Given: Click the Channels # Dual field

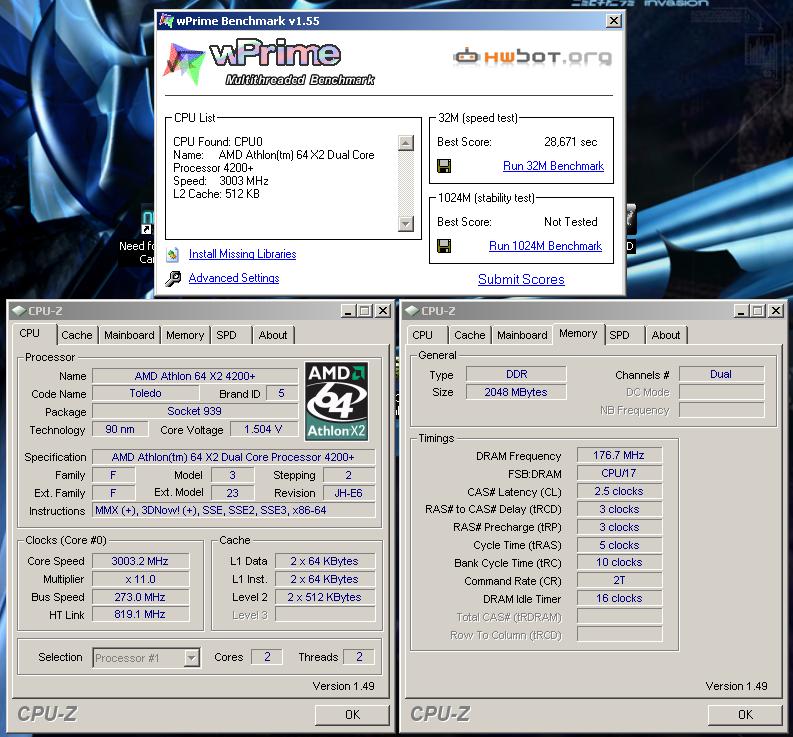Looking at the screenshot, I should tap(721, 374).
